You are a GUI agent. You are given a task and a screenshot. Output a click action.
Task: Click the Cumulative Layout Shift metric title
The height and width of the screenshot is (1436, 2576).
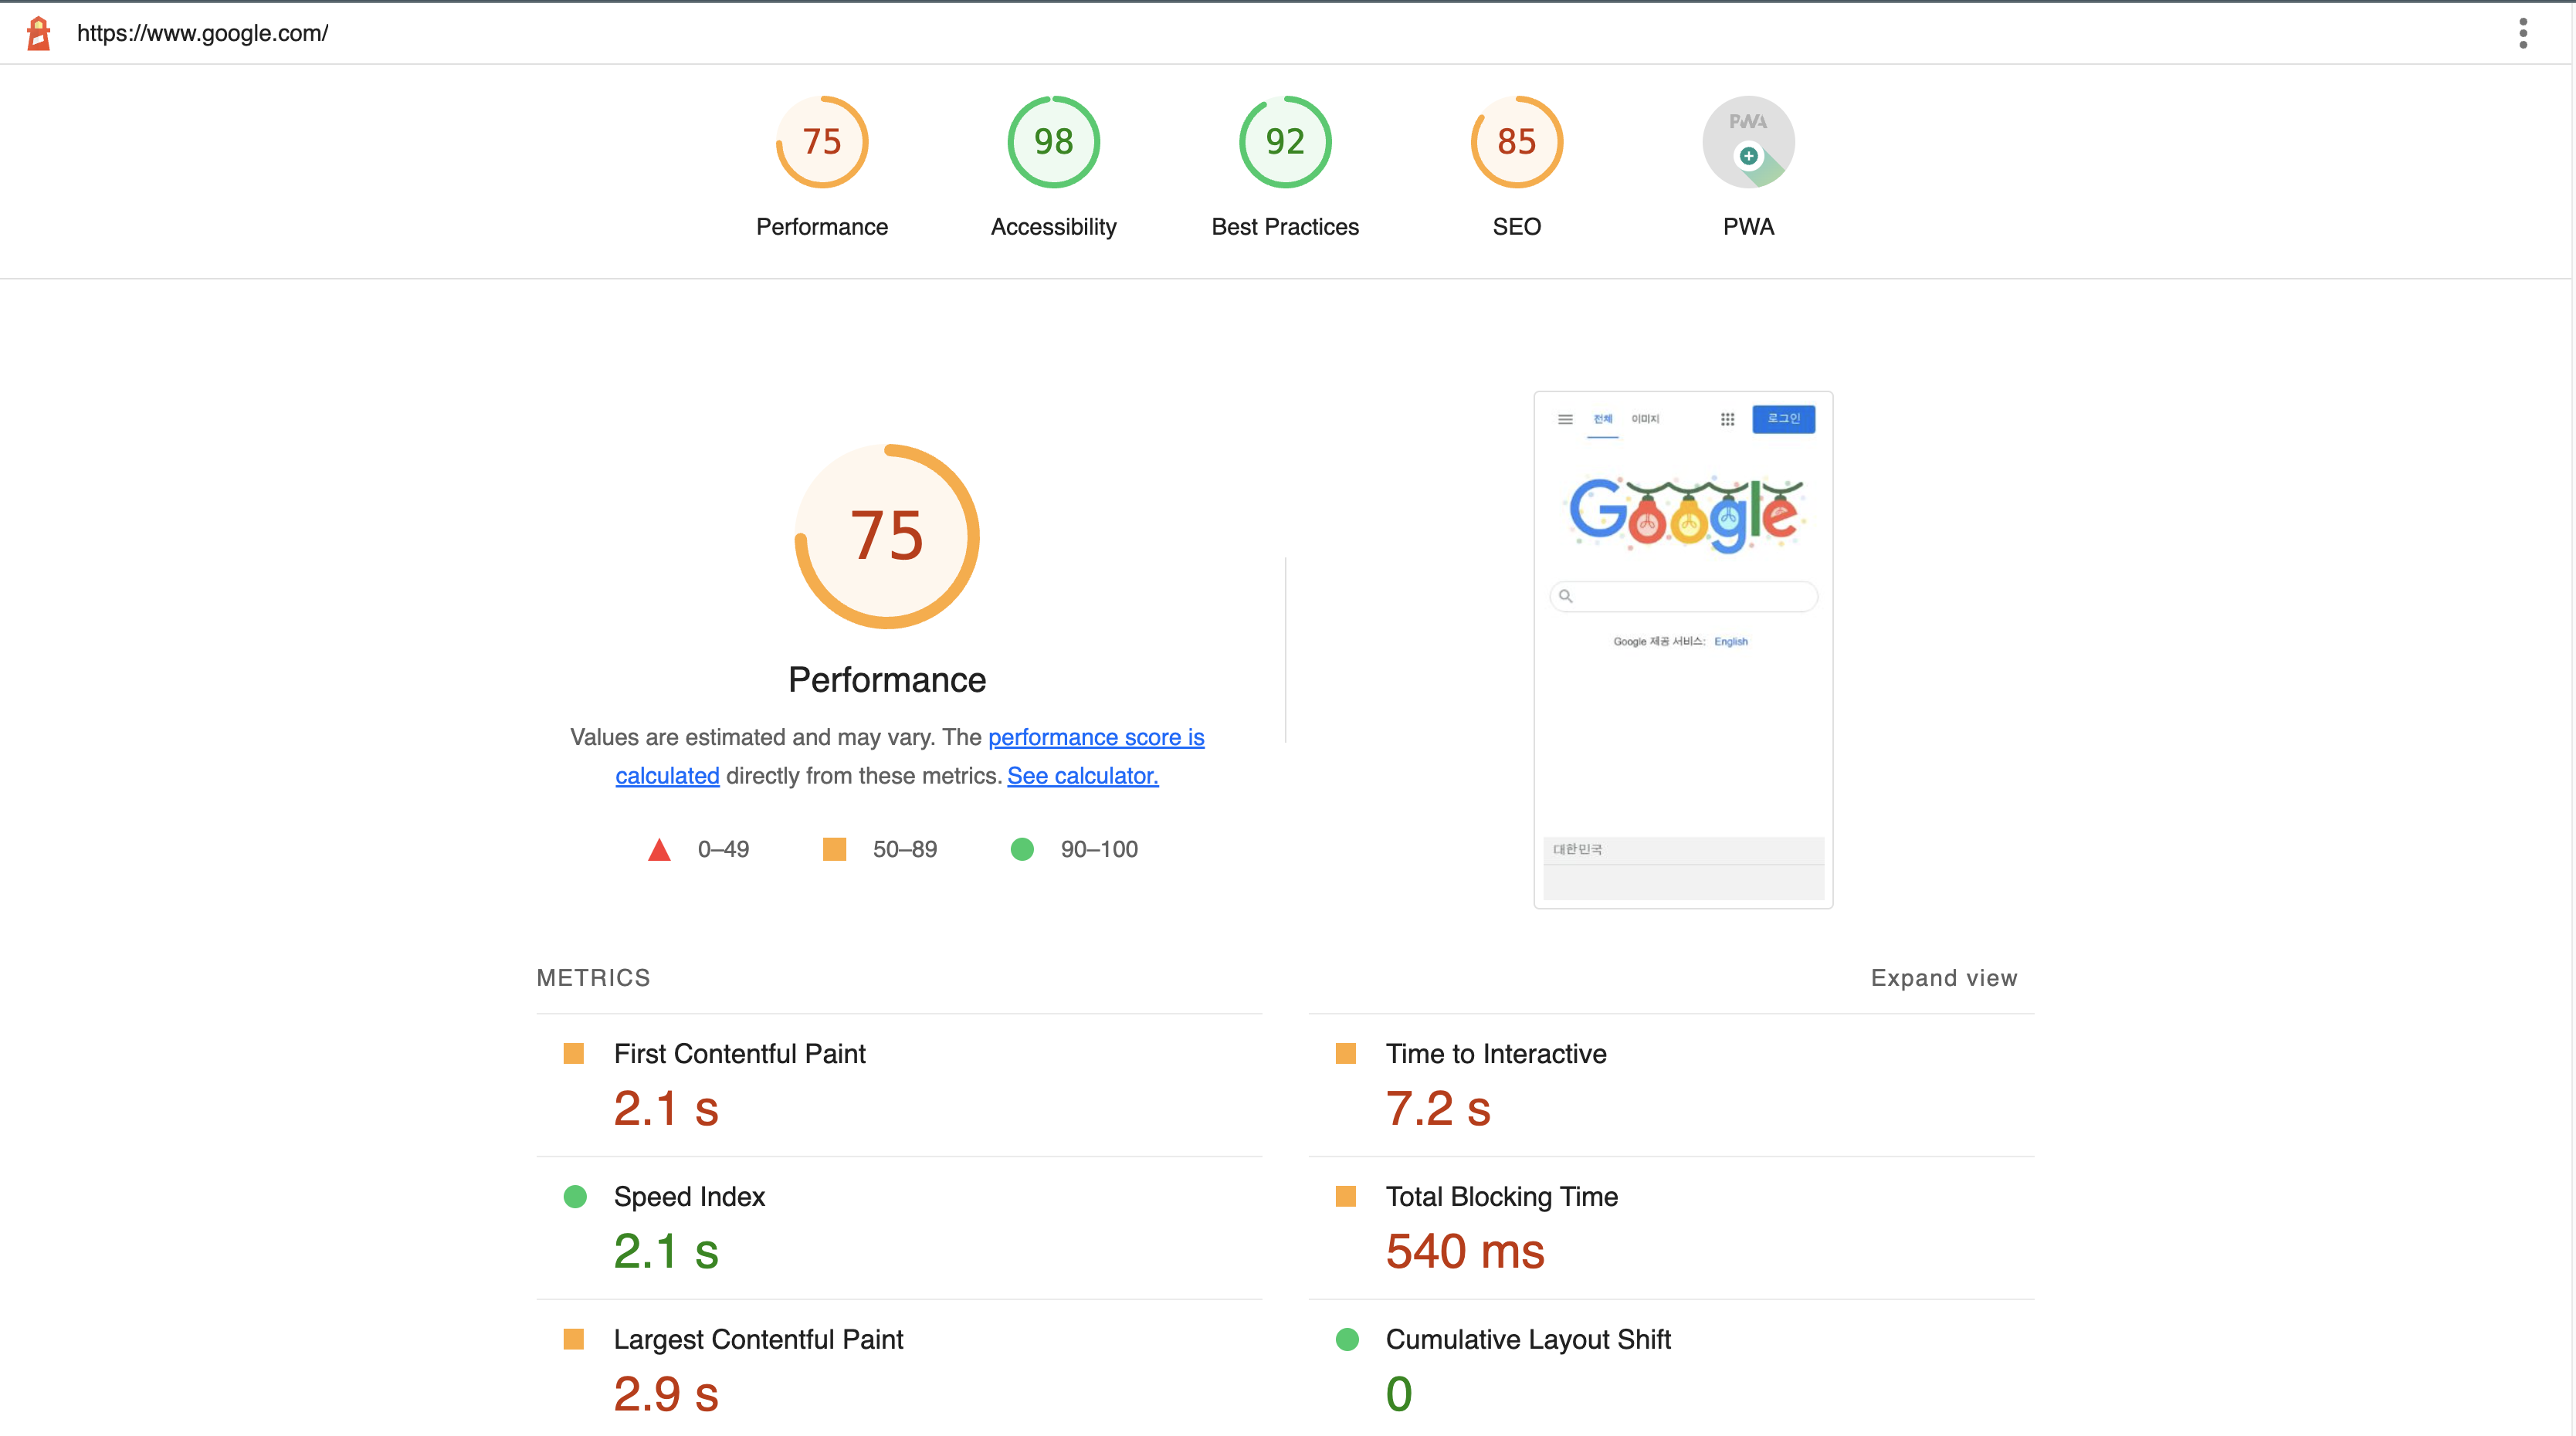[1528, 1339]
